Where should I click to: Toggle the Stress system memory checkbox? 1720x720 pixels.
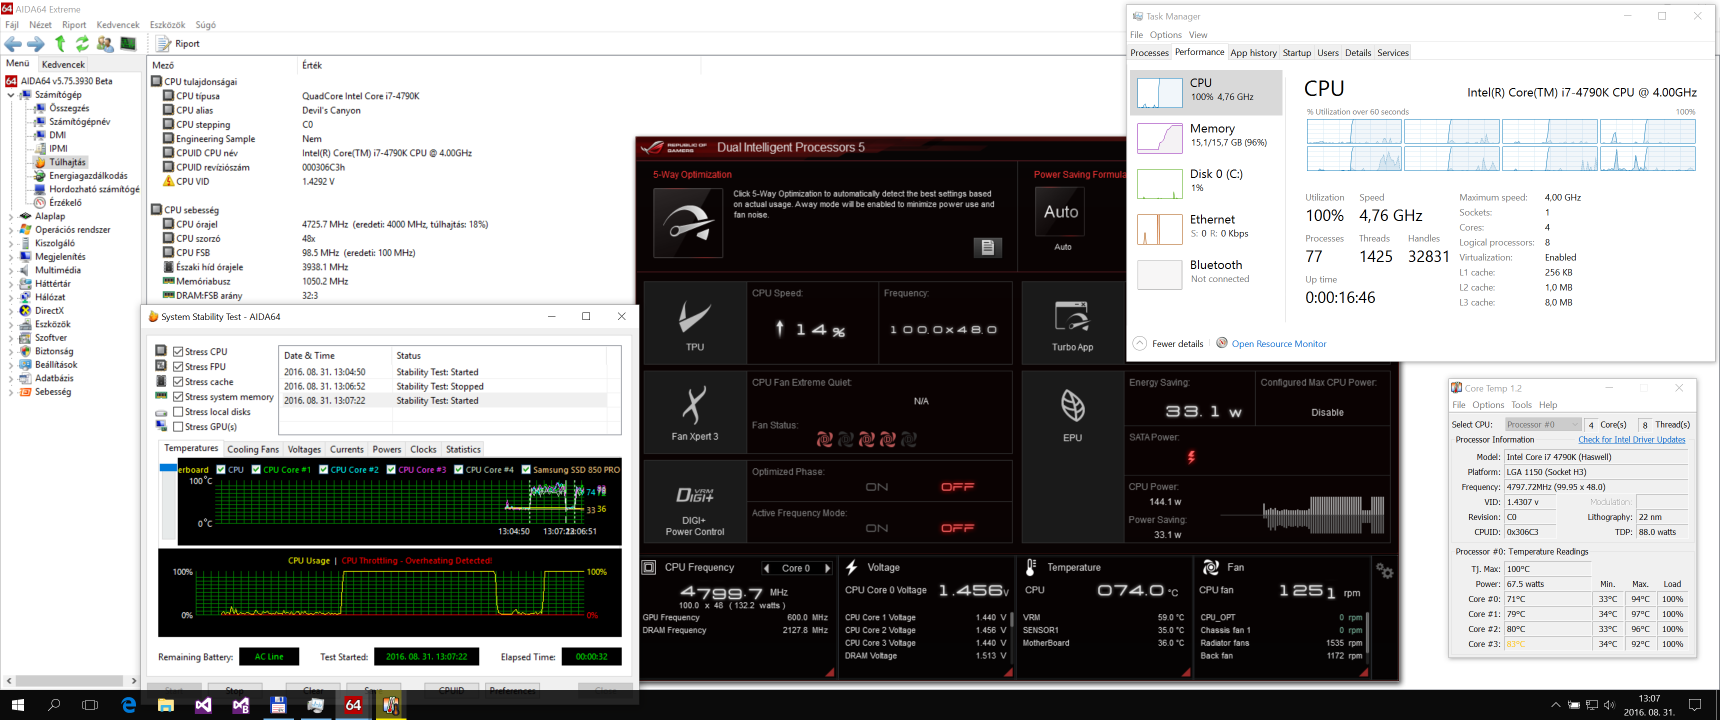pos(178,397)
